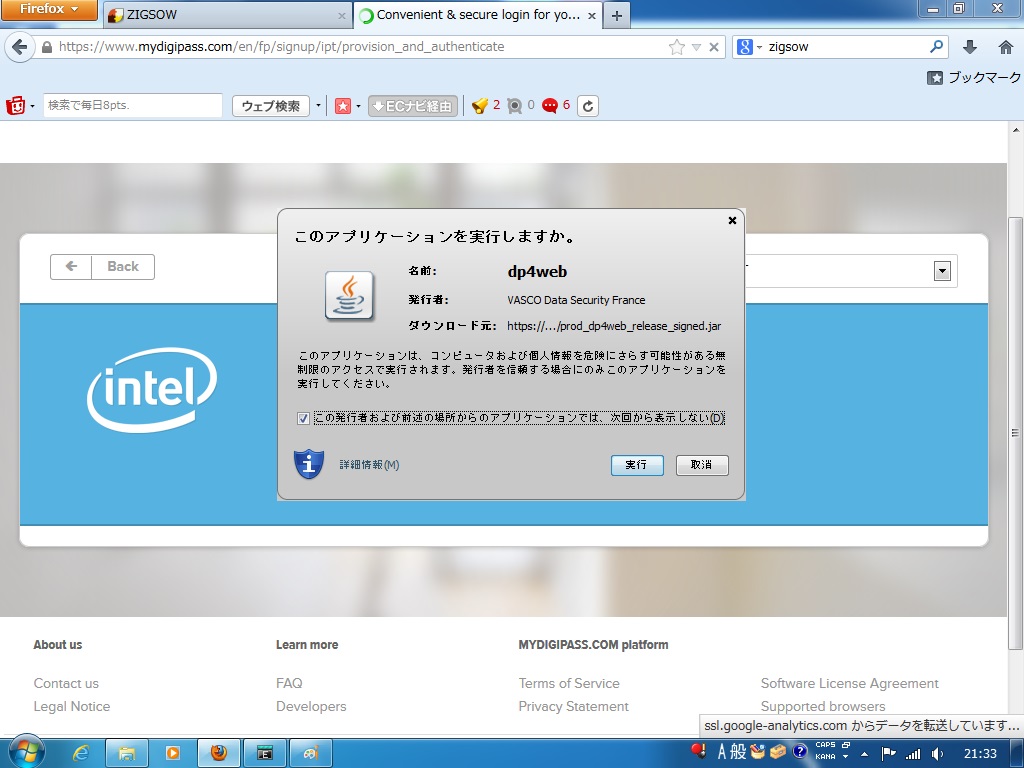Open the Software License Agreement link
1024x768 pixels.
click(849, 683)
